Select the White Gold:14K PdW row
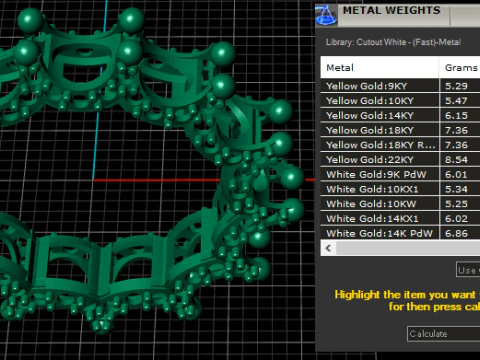The width and height of the screenshot is (480, 360). (400, 233)
